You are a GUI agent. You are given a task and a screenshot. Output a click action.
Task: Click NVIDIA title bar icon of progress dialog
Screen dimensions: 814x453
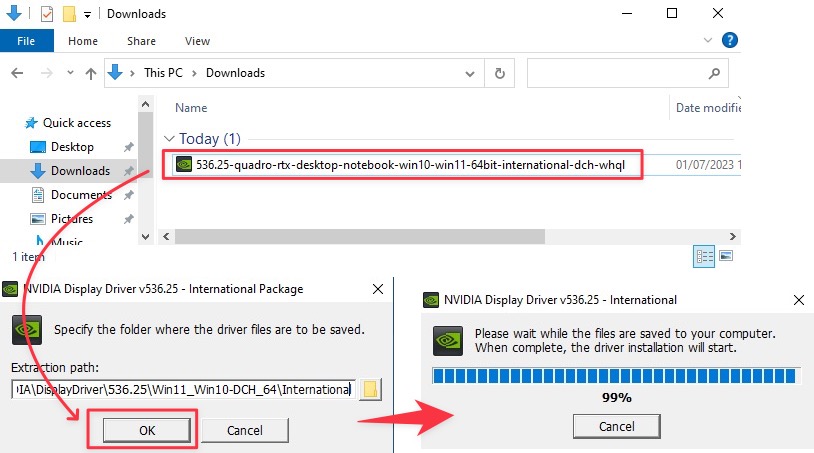431,300
